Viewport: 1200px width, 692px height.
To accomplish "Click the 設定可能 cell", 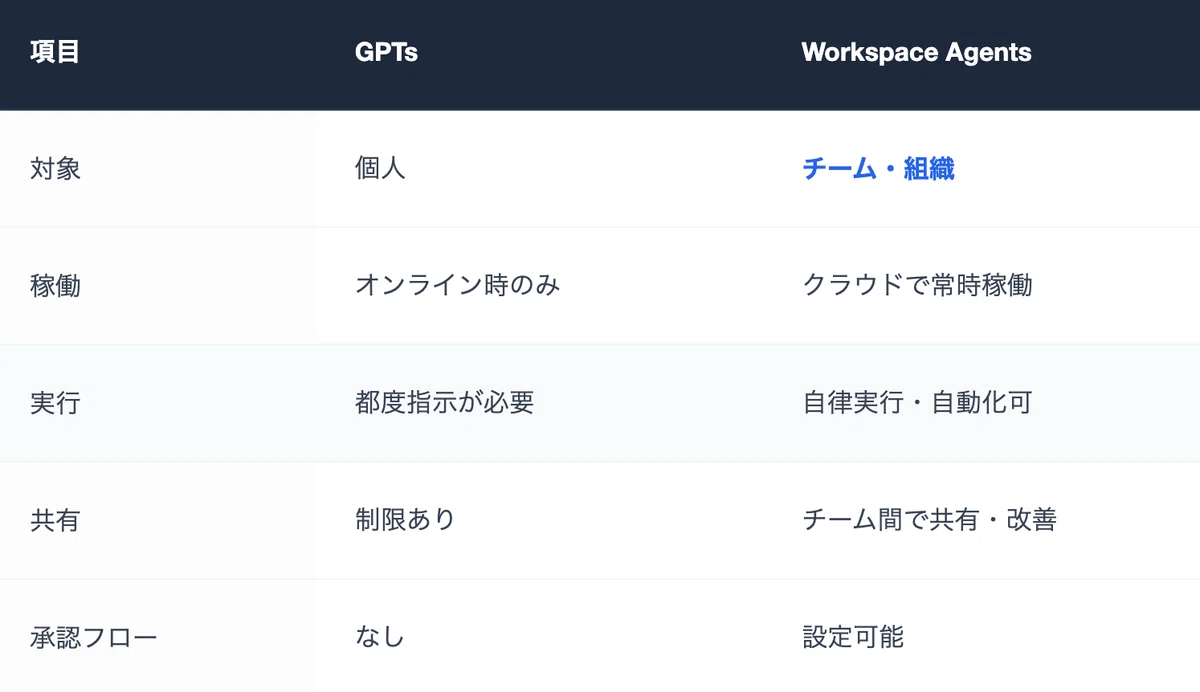I will 853,637.
